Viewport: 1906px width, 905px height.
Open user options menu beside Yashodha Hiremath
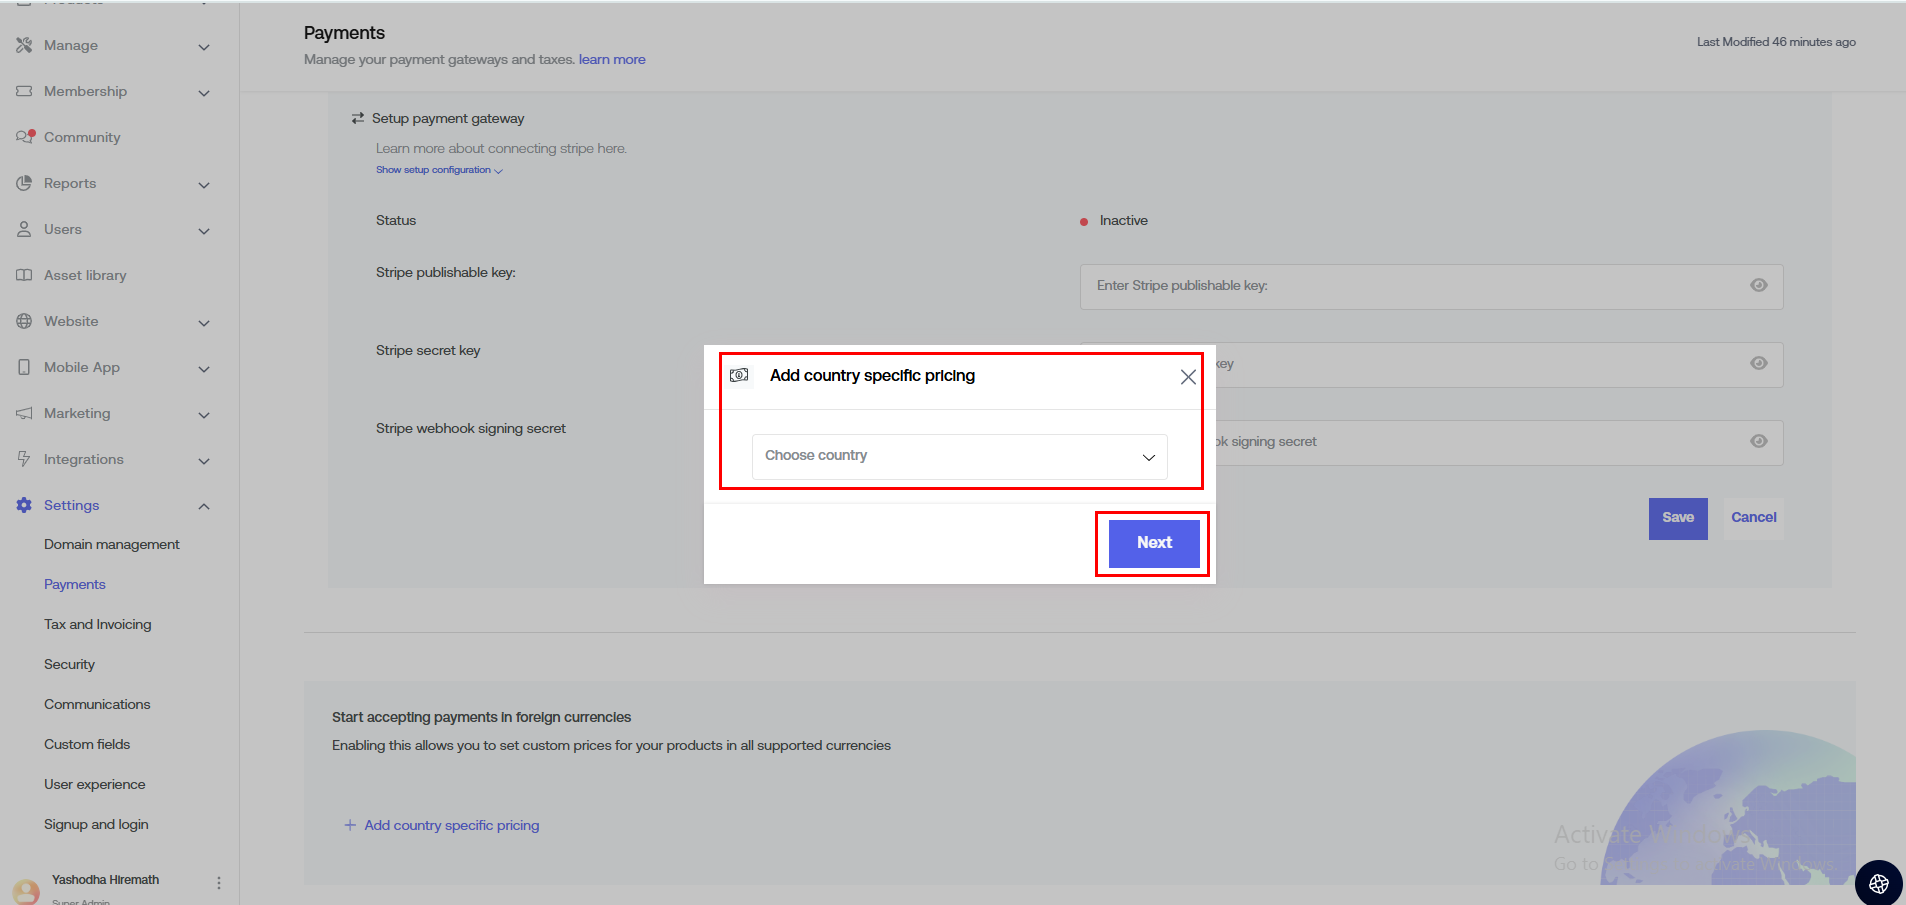219,883
